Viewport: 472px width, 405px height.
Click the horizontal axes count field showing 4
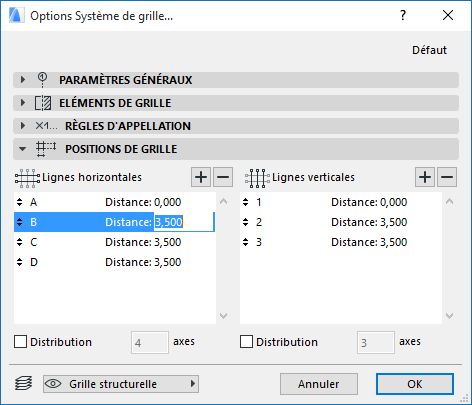click(150, 342)
